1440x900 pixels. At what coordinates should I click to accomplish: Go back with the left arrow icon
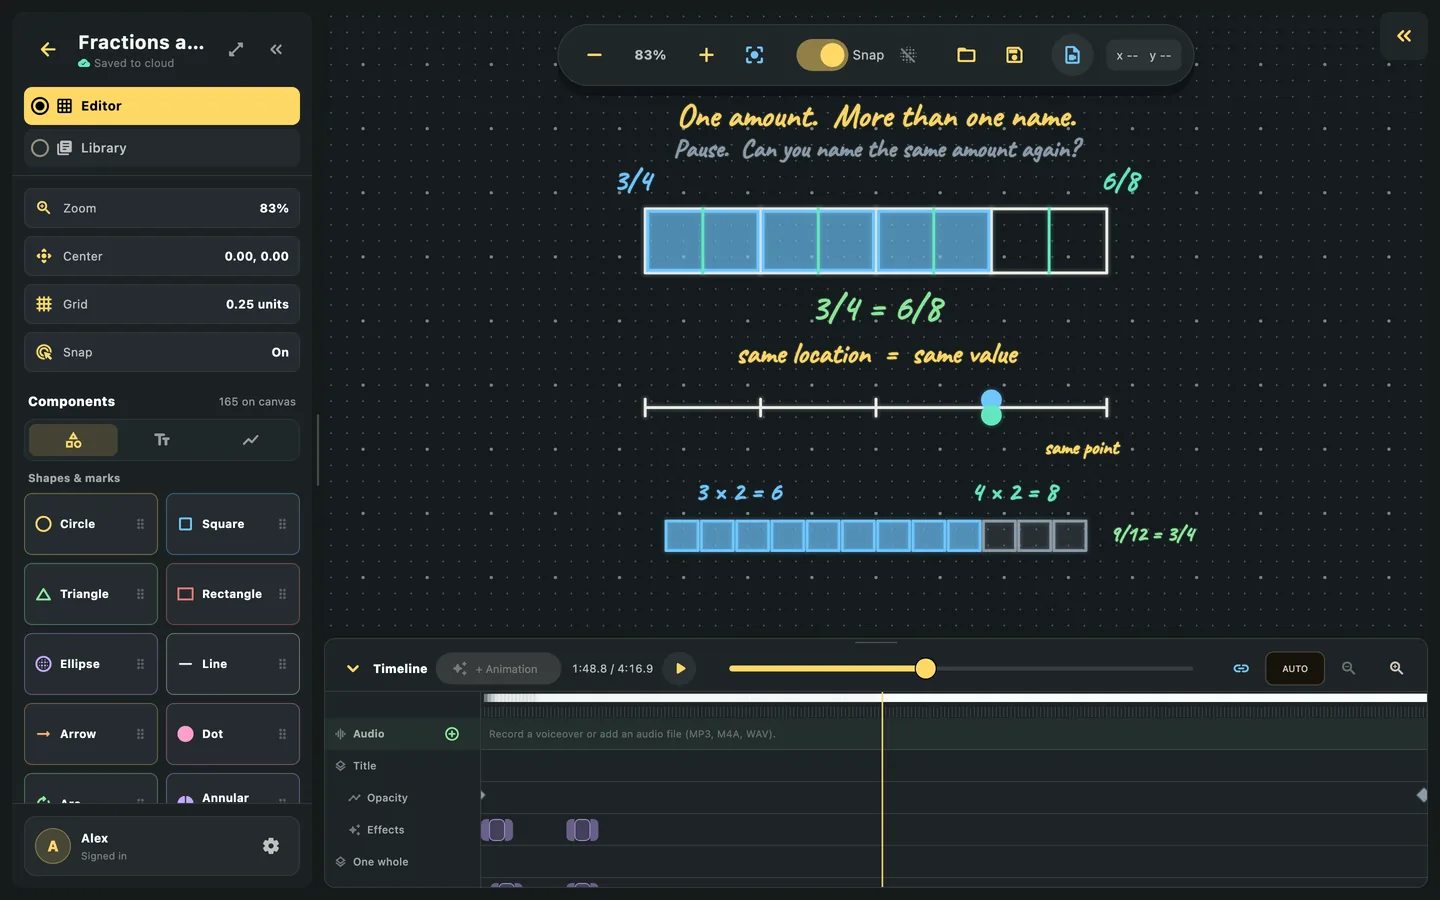48,49
